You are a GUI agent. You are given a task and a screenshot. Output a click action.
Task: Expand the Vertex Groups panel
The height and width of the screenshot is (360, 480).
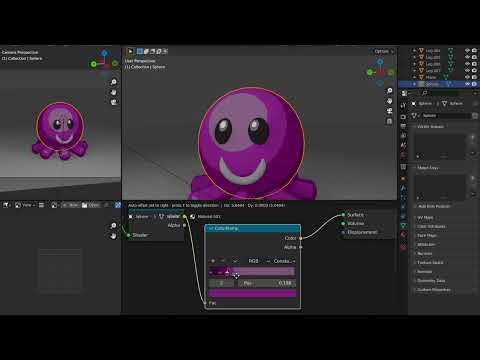click(430, 127)
